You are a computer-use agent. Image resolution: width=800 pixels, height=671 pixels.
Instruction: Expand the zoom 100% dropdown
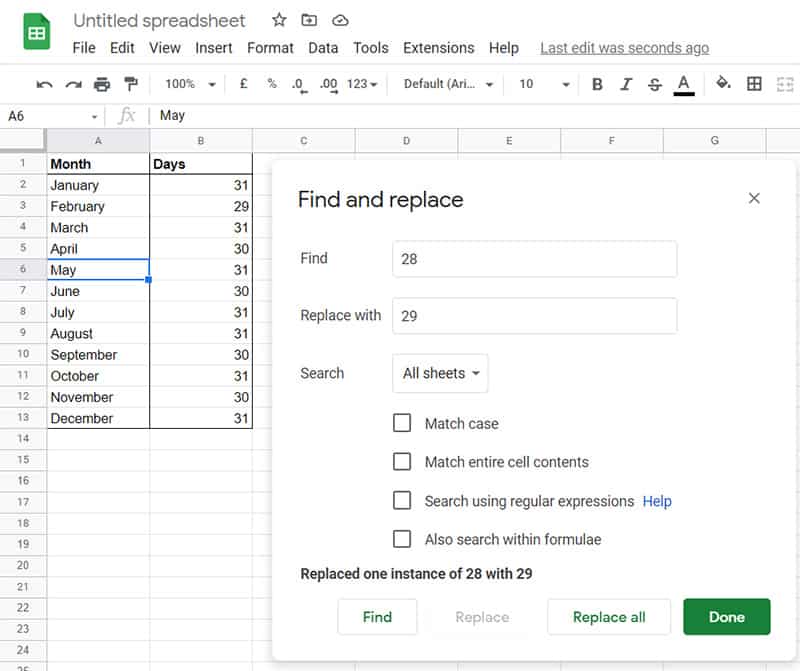188,85
